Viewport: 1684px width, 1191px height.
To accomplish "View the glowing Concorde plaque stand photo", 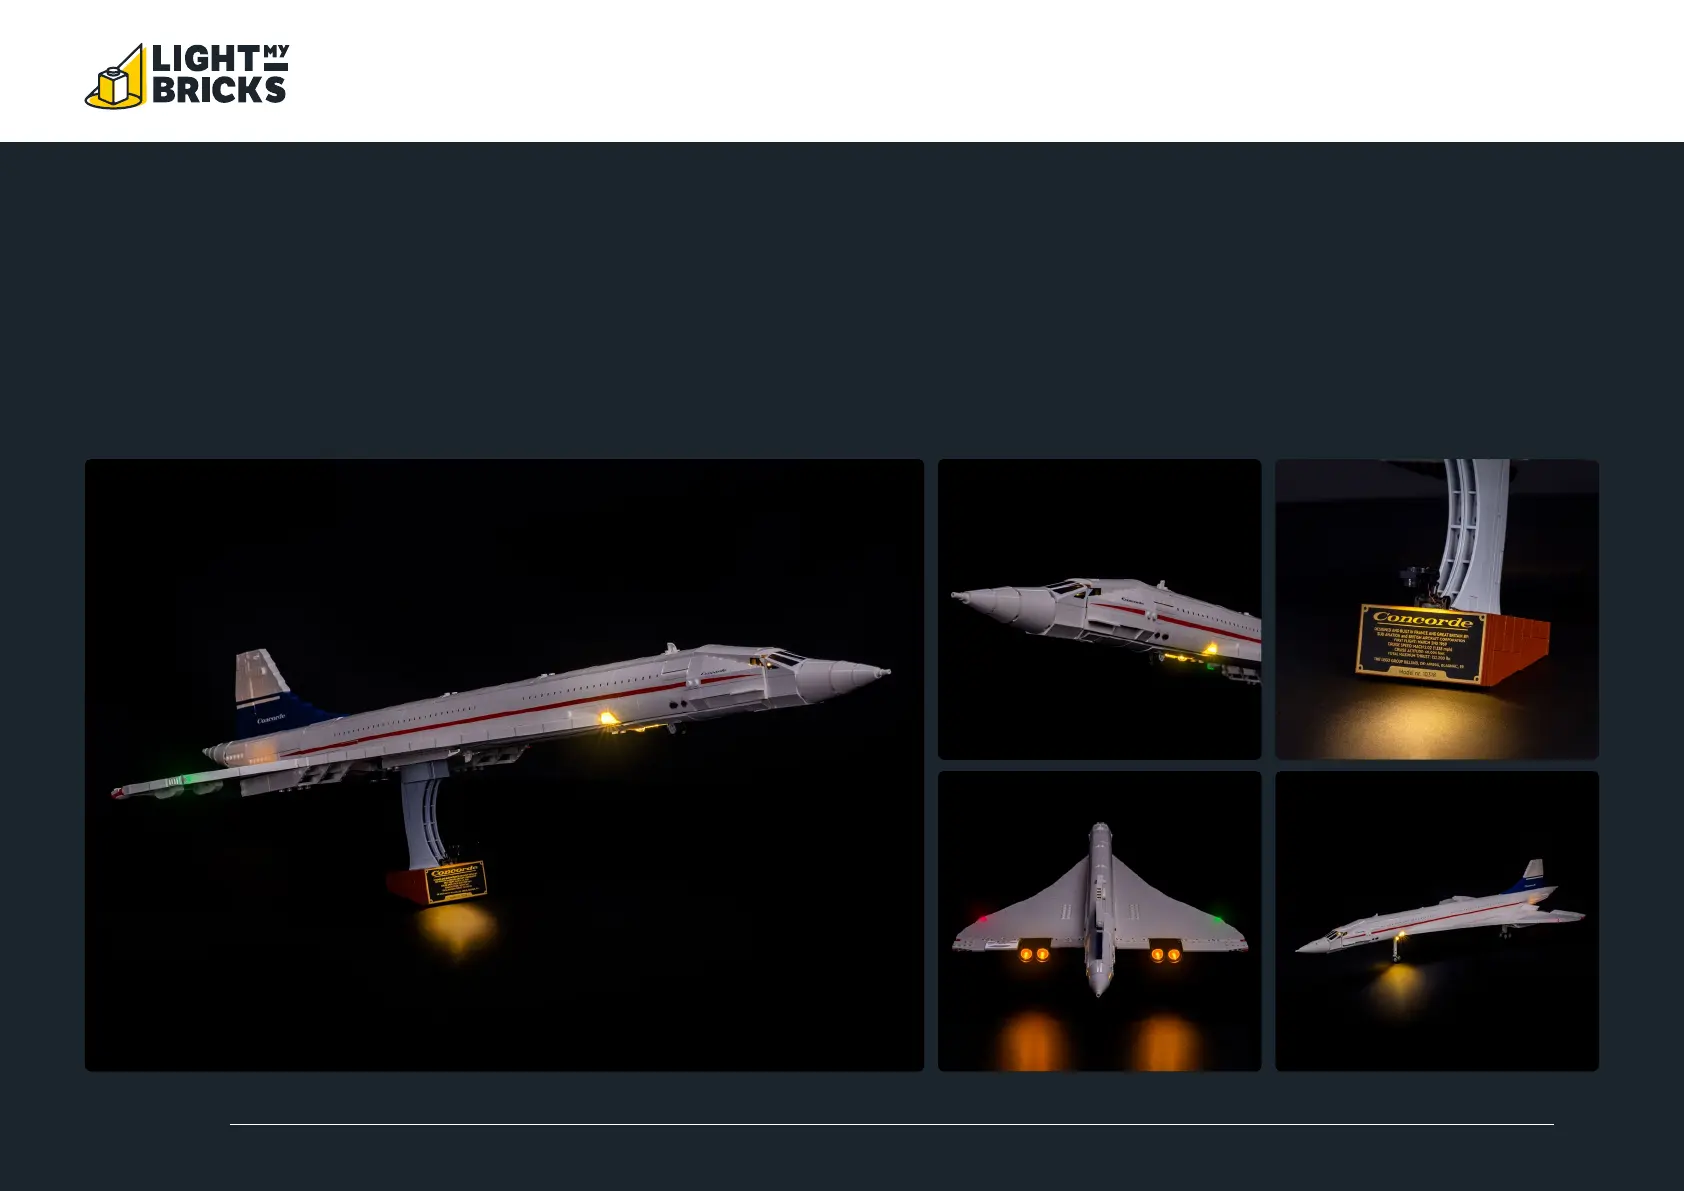I will (x=1436, y=609).
